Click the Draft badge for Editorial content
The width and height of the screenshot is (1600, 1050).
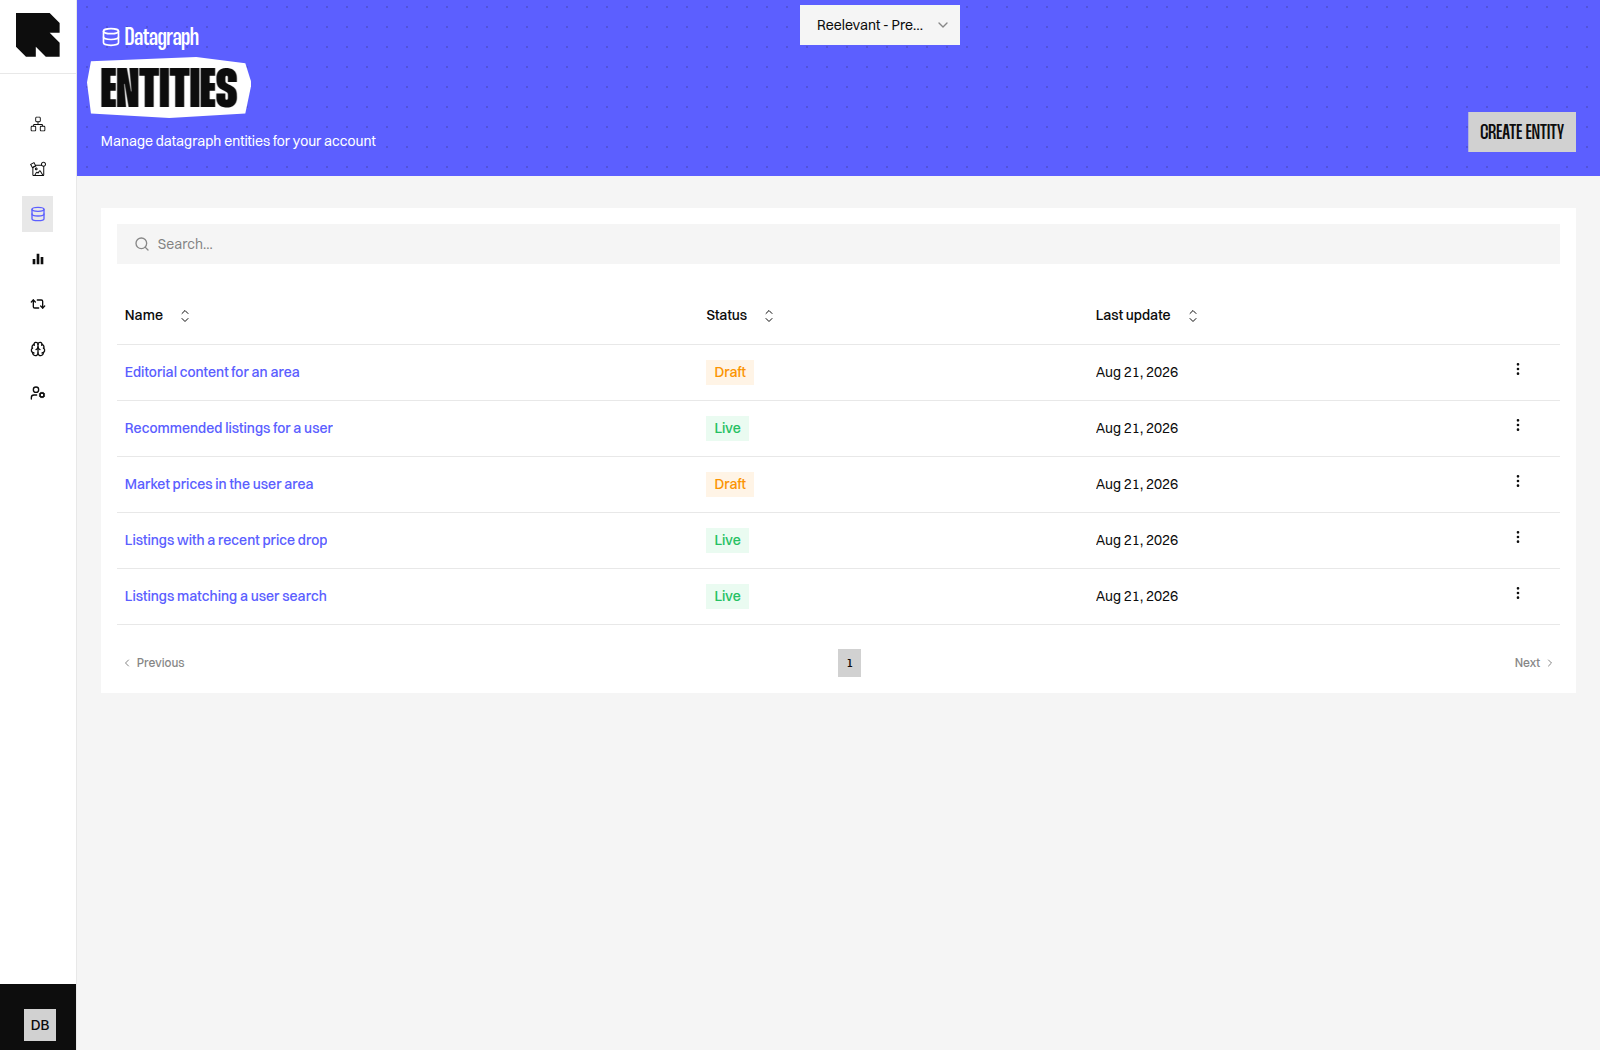point(730,372)
